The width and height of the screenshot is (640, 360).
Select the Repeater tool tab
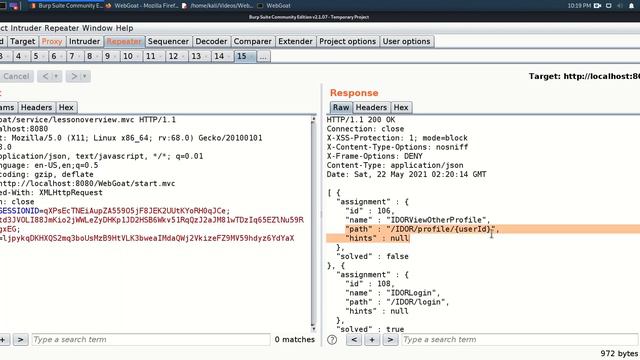[x=124, y=41]
